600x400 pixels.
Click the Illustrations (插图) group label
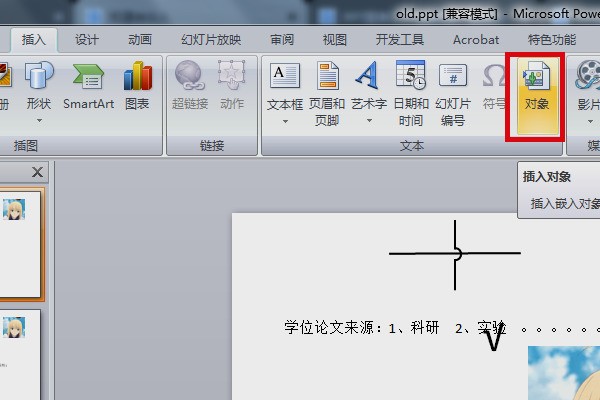(x=26, y=145)
